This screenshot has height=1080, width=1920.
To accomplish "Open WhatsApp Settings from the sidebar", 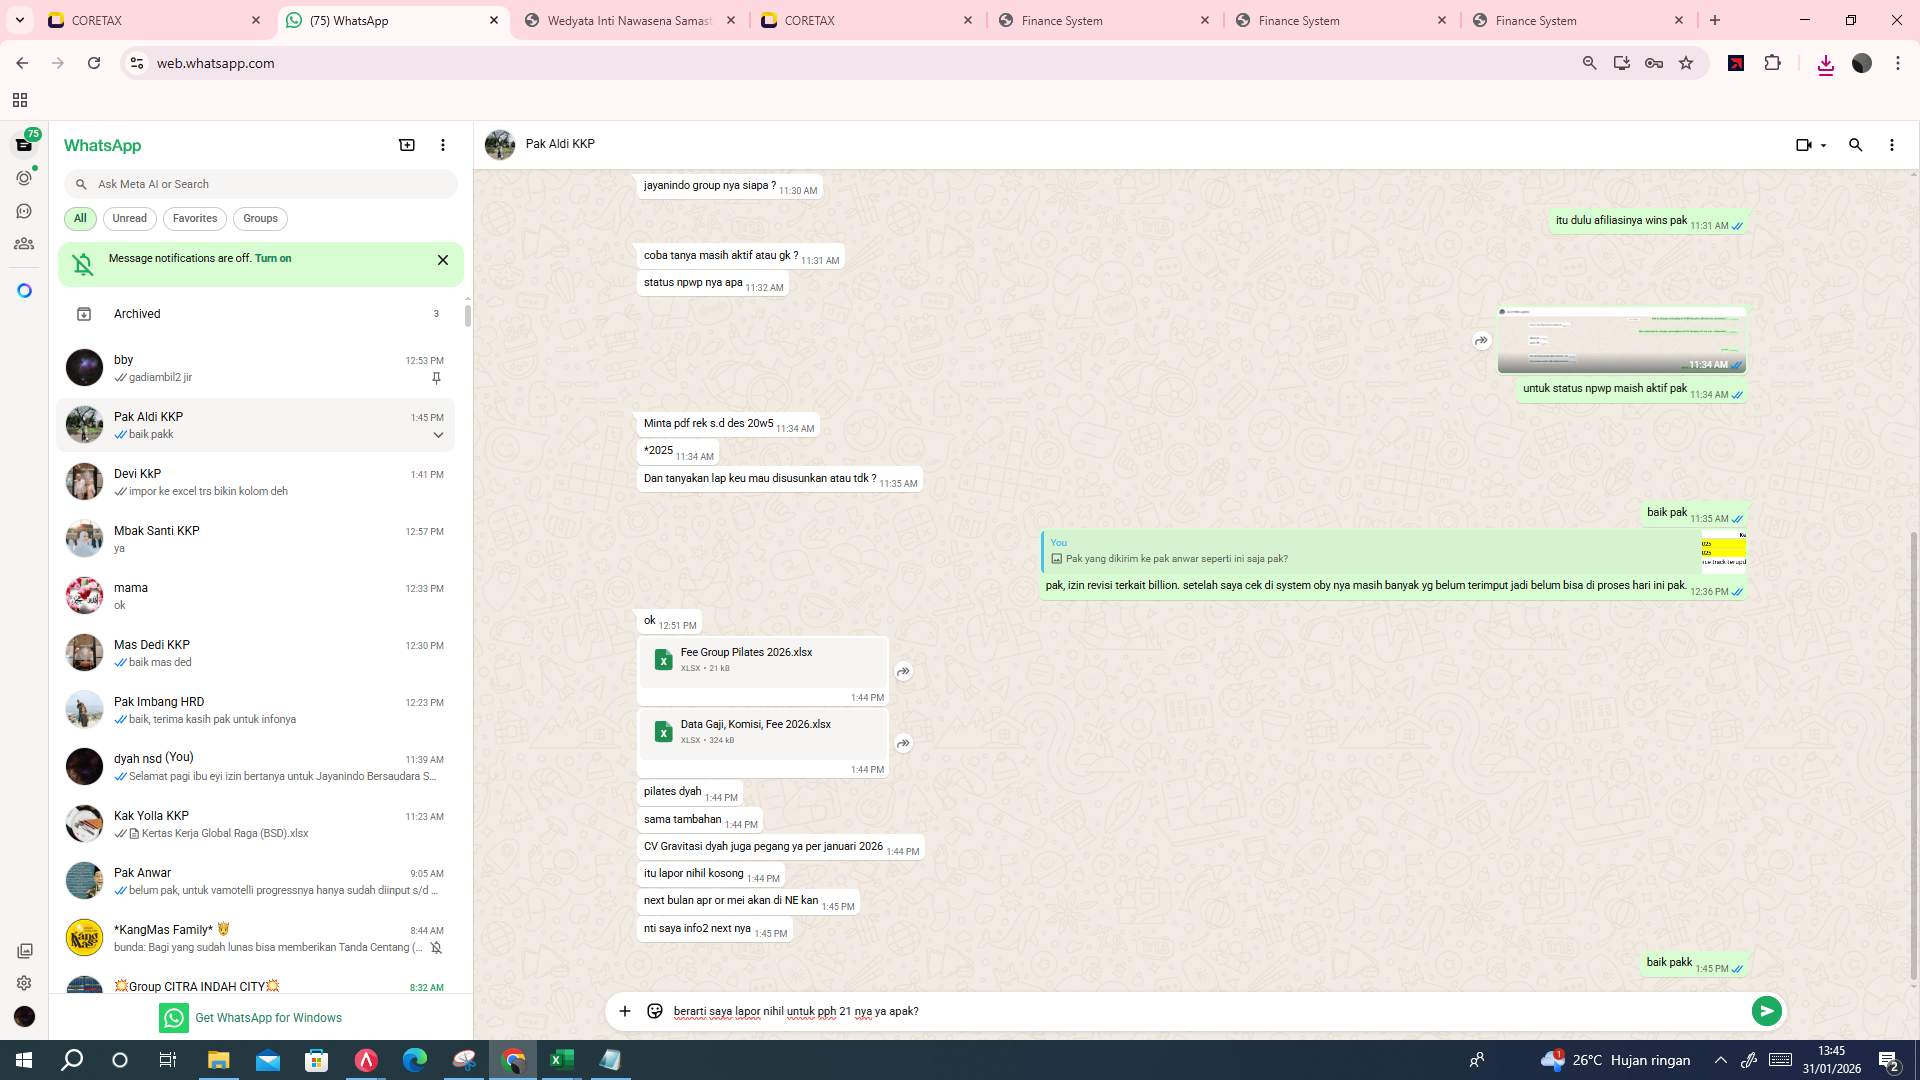I will (x=24, y=983).
